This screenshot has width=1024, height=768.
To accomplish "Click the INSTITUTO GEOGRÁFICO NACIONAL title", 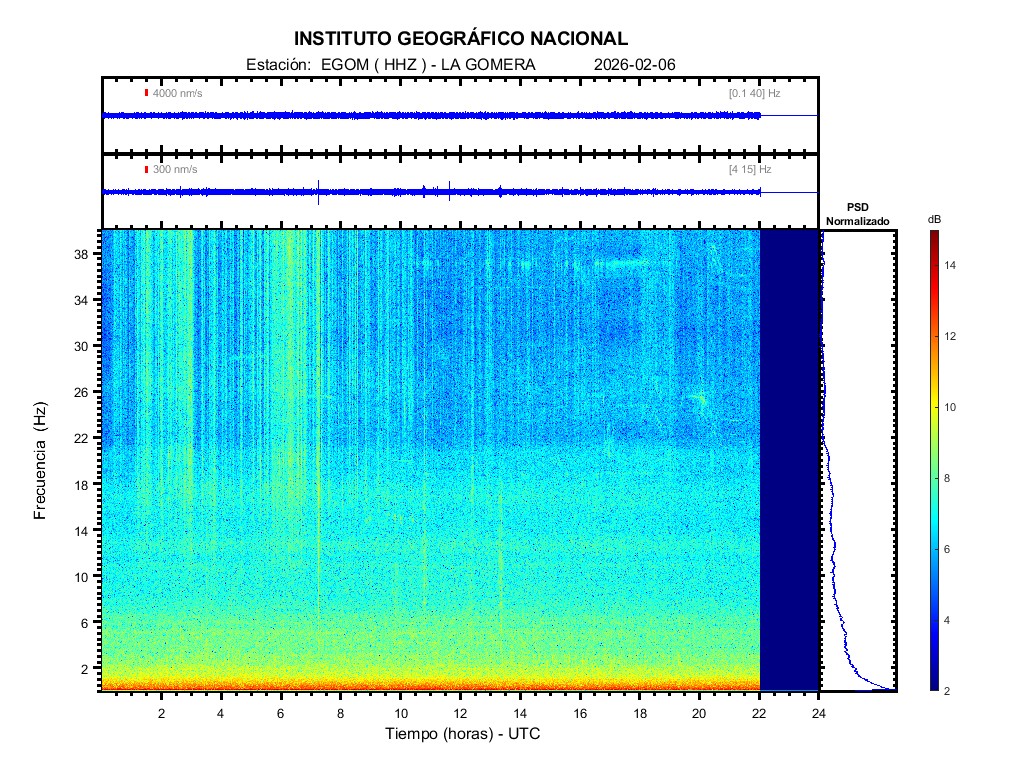I will pos(461,39).
